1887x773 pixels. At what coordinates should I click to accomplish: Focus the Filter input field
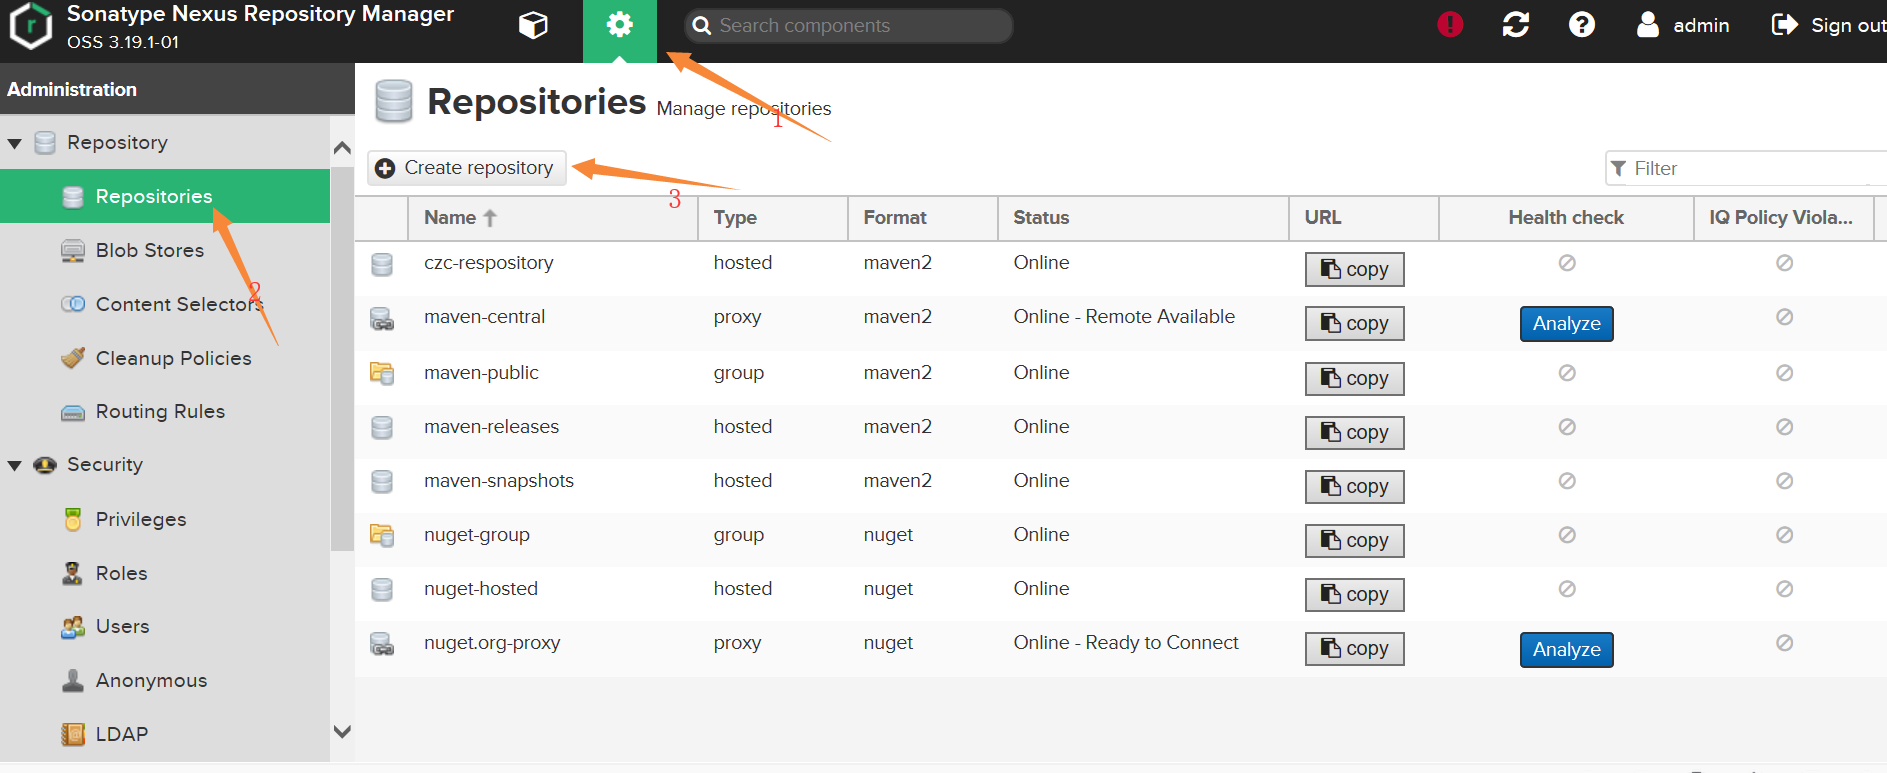tap(1746, 169)
